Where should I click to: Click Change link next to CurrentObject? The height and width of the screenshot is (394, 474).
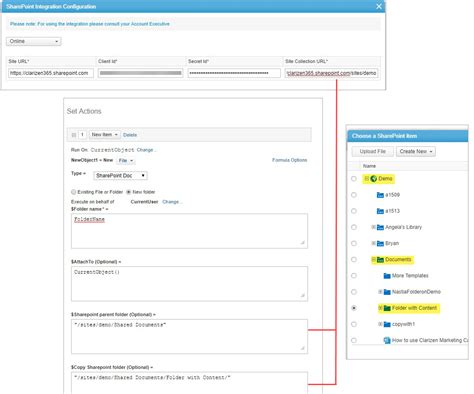pos(145,150)
